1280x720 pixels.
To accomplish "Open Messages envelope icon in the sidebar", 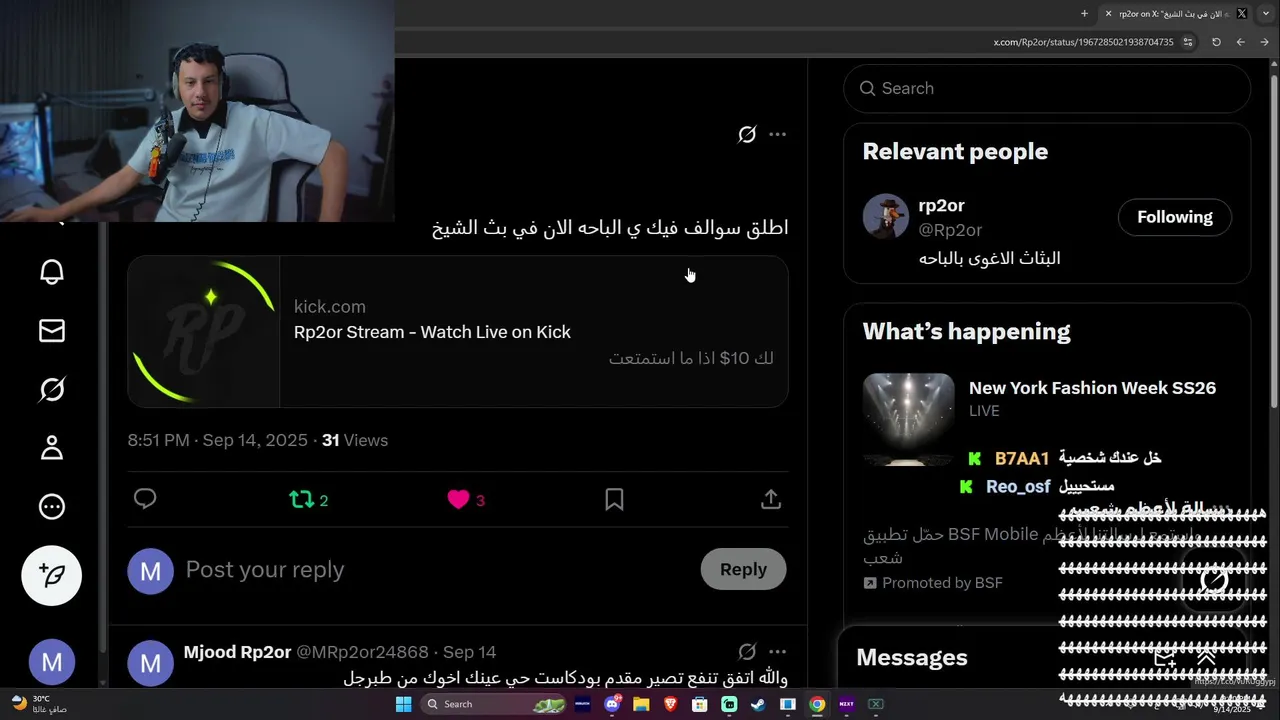I will point(52,331).
